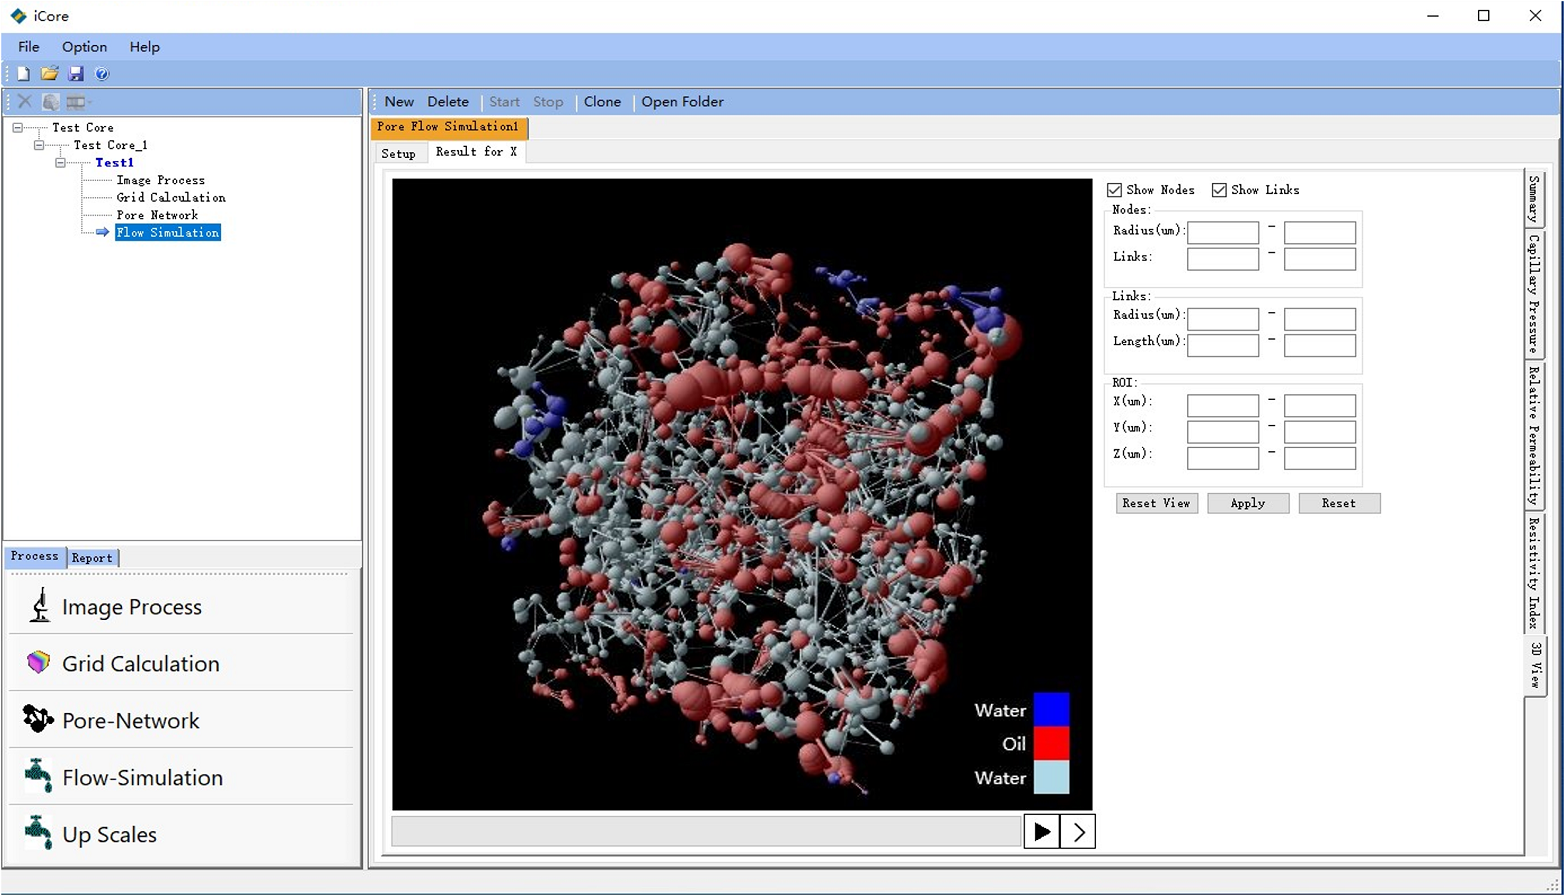This screenshot has height=896, width=1565.
Task: Click the Reset View button
Action: tap(1156, 503)
